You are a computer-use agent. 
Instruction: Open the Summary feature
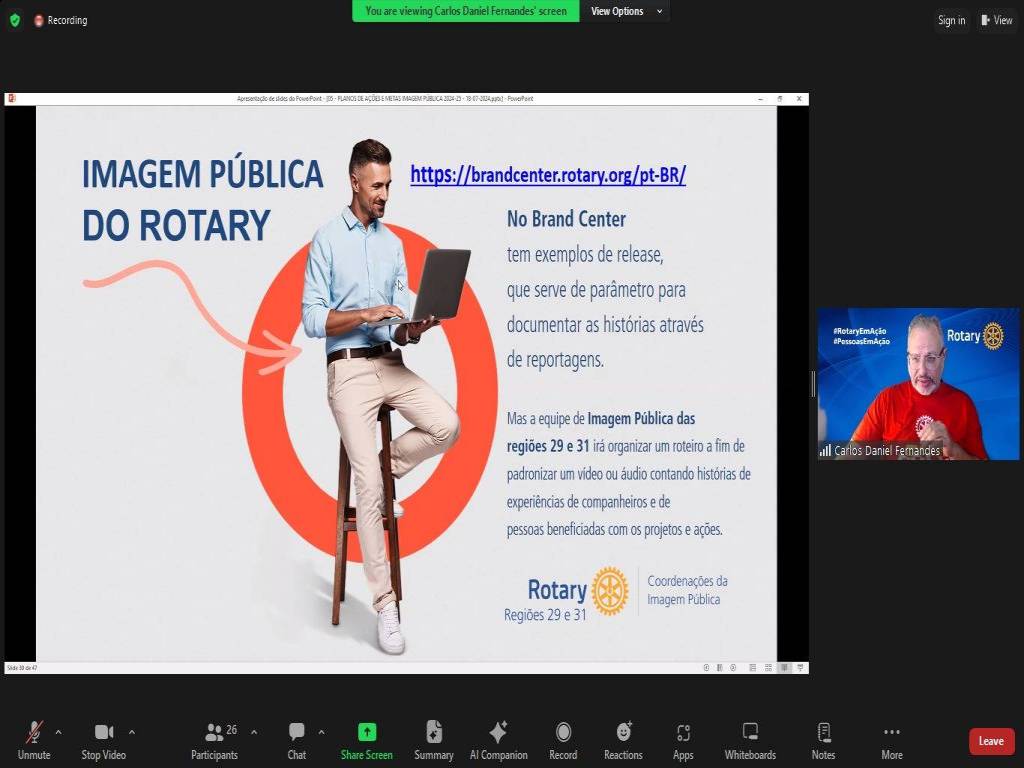pyautogui.click(x=434, y=740)
